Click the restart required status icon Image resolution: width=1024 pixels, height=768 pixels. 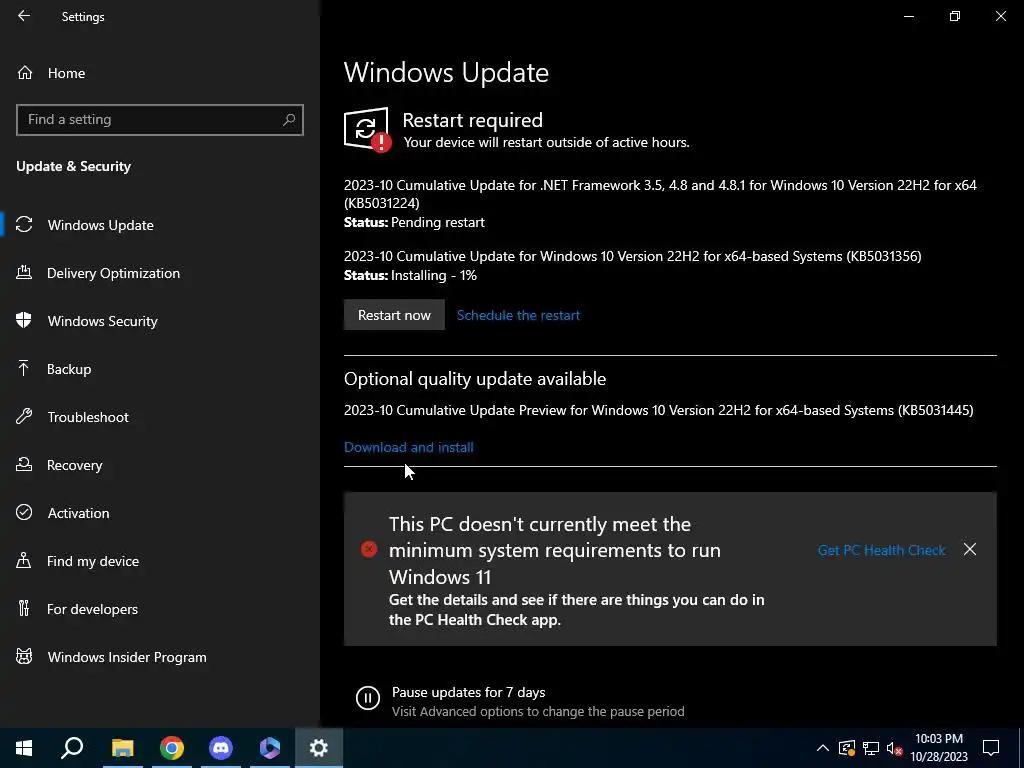pos(368,129)
